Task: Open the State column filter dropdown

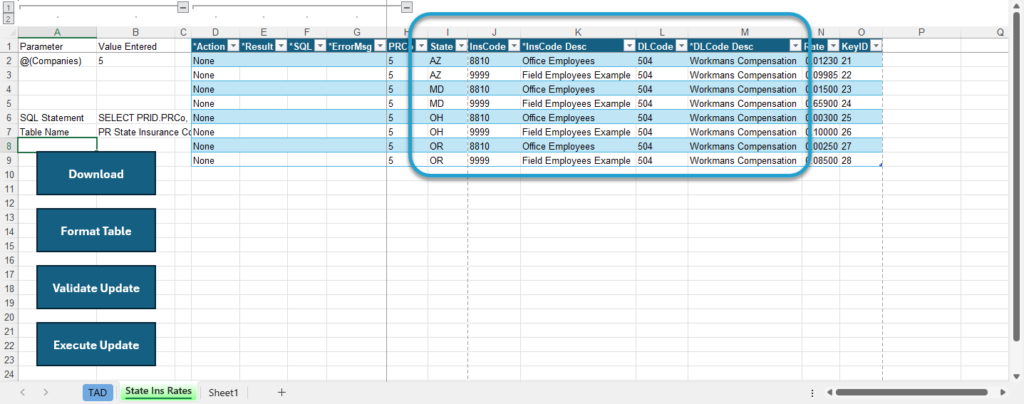Action: [460, 46]
